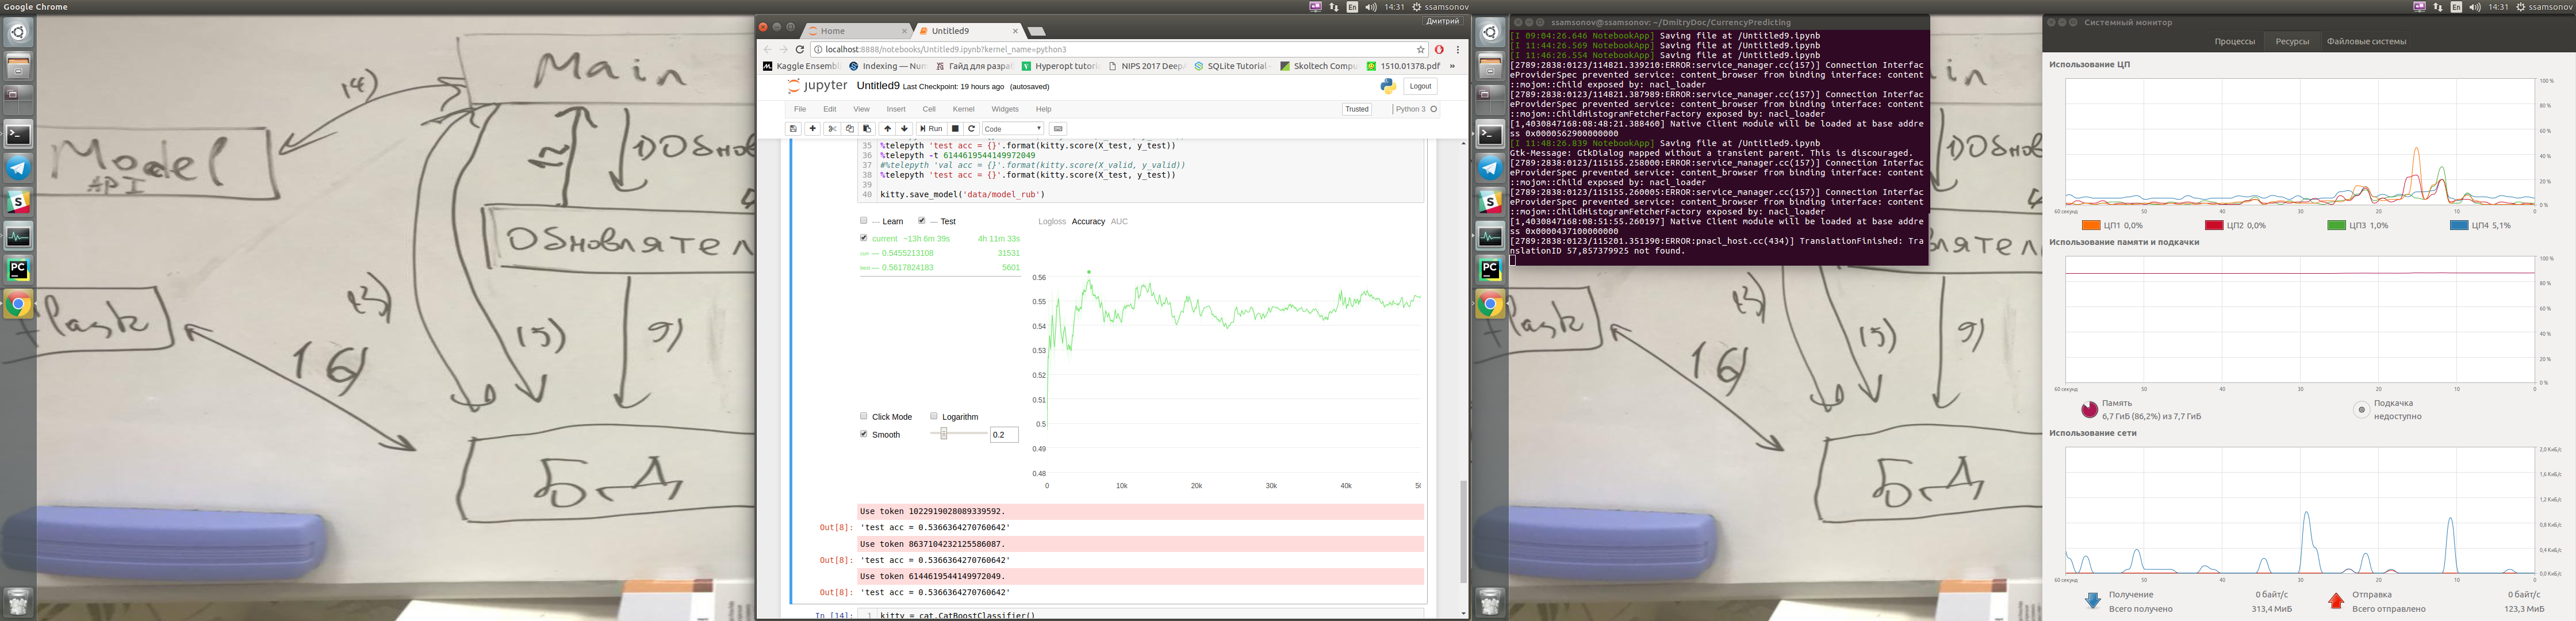This screenshot has width=2576, height=621.
Task: Uncheck the green 'current' run checkbox
Action: pyautogui.click(x=864, y=238)
